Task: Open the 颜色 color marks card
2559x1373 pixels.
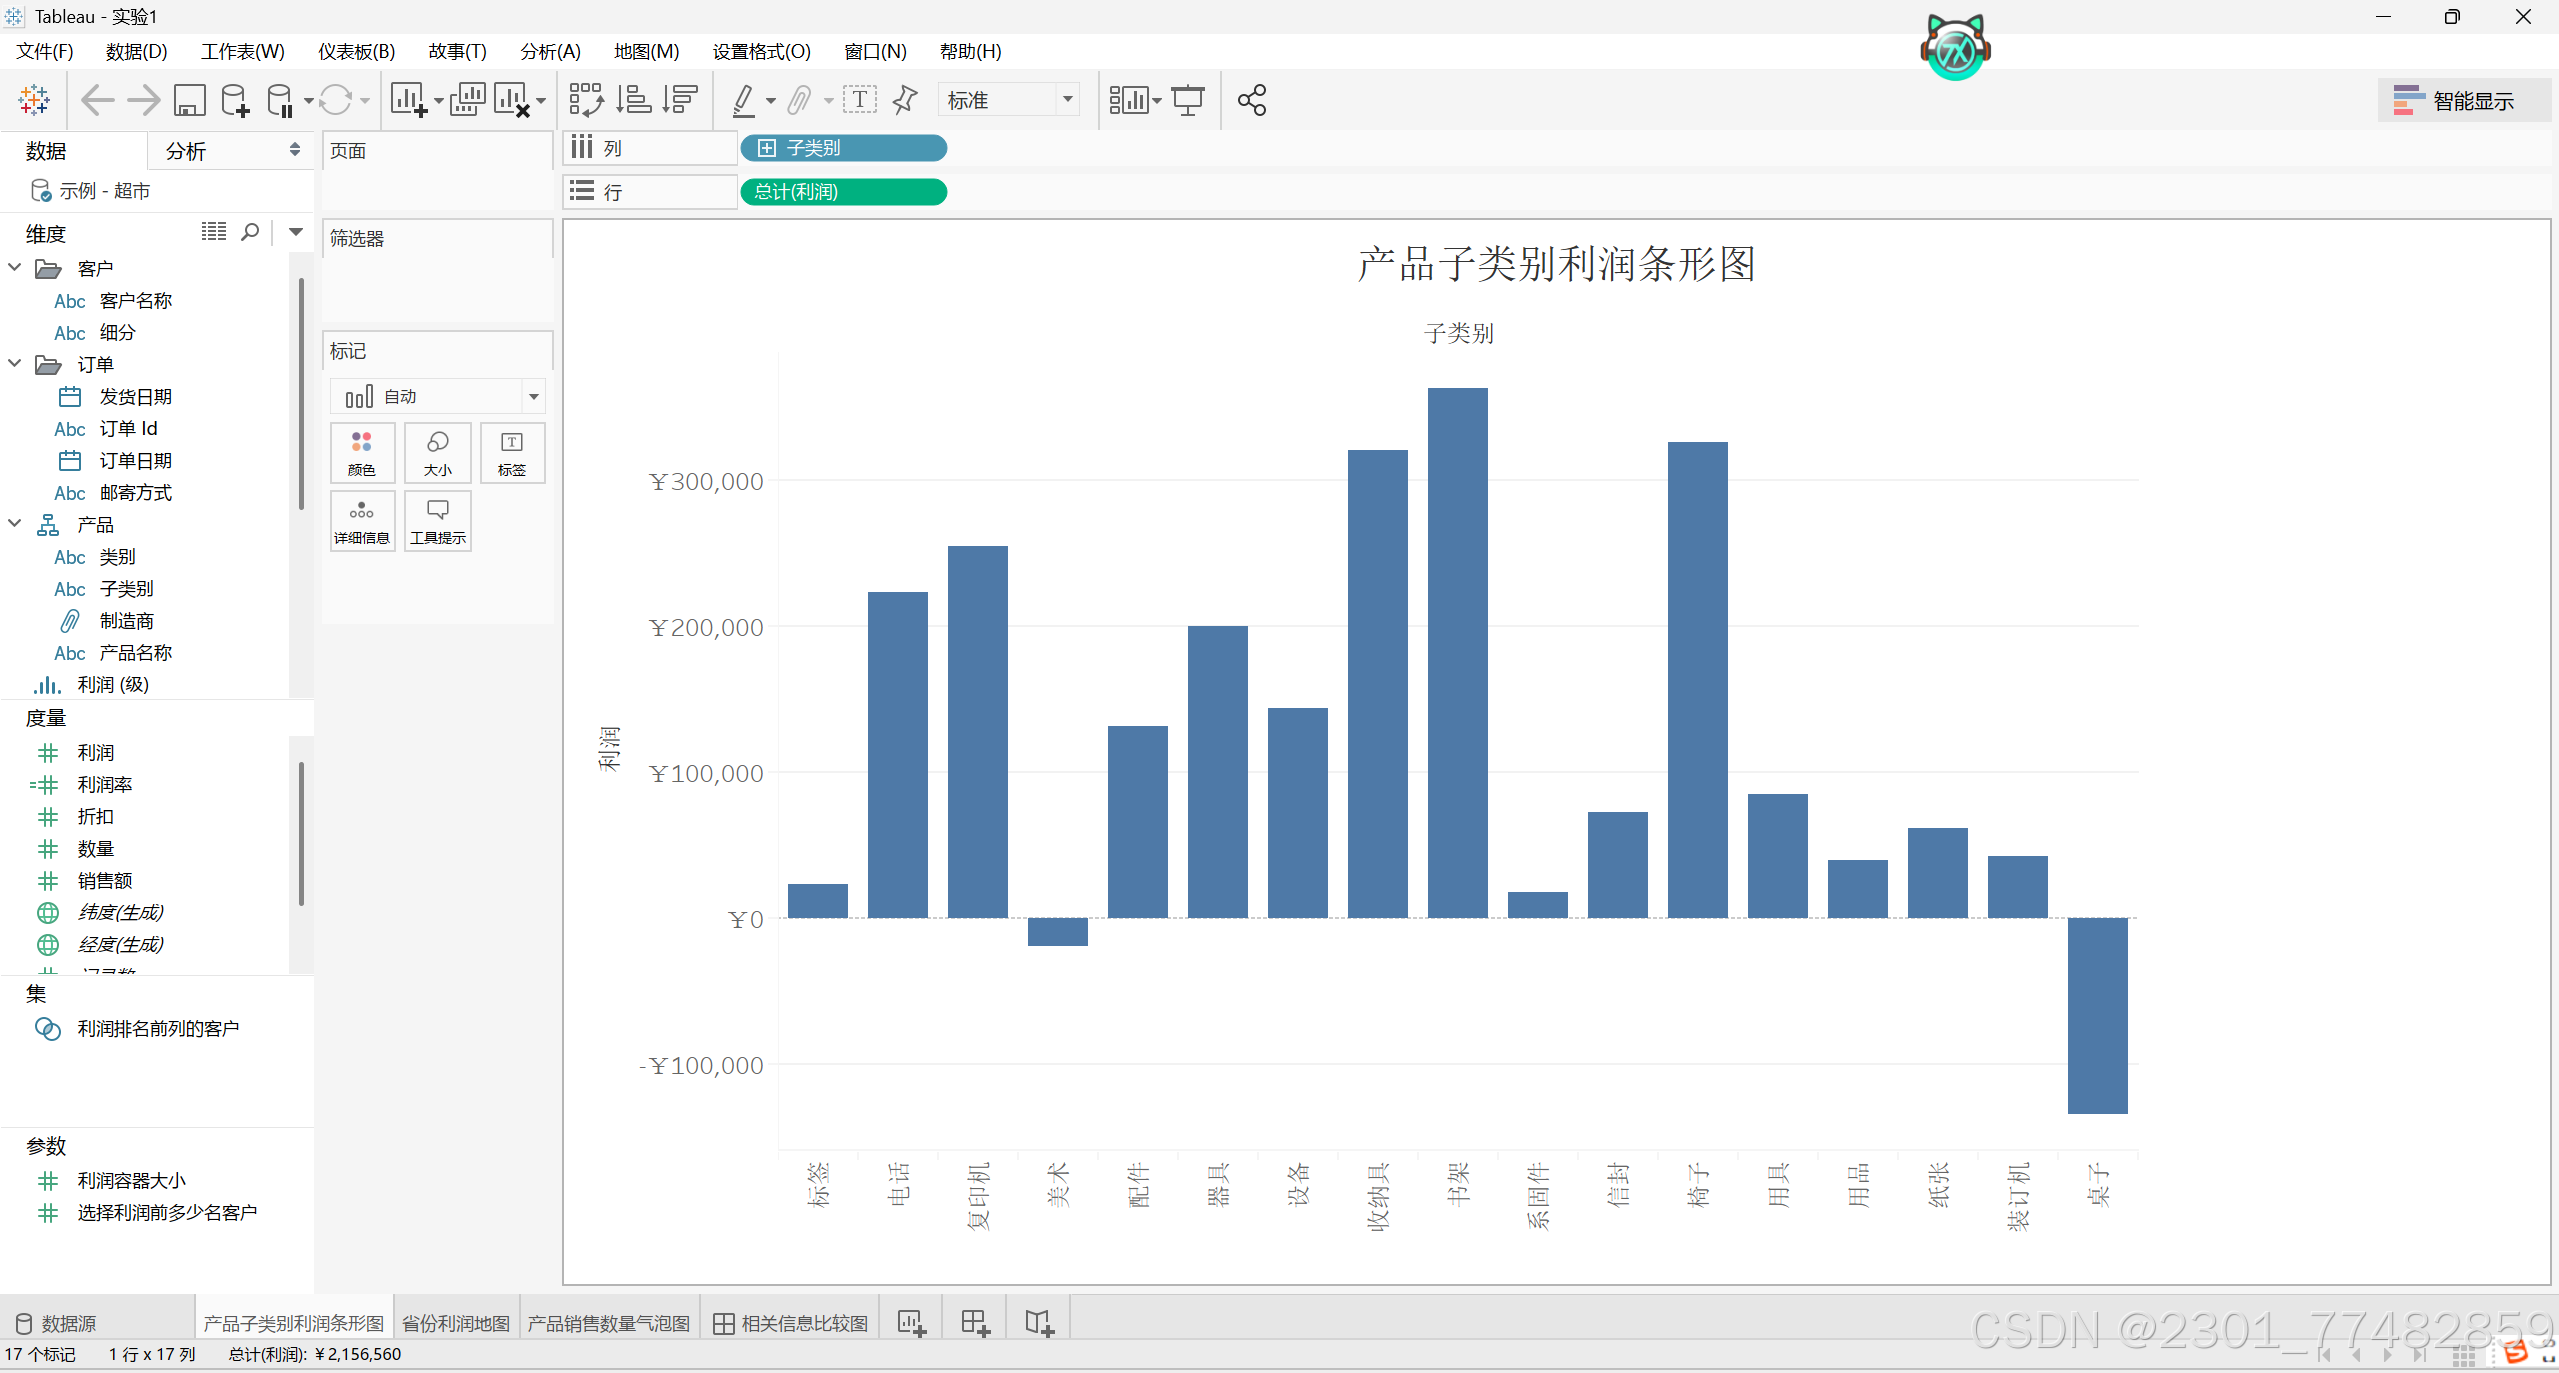Action: click(361, 453)
